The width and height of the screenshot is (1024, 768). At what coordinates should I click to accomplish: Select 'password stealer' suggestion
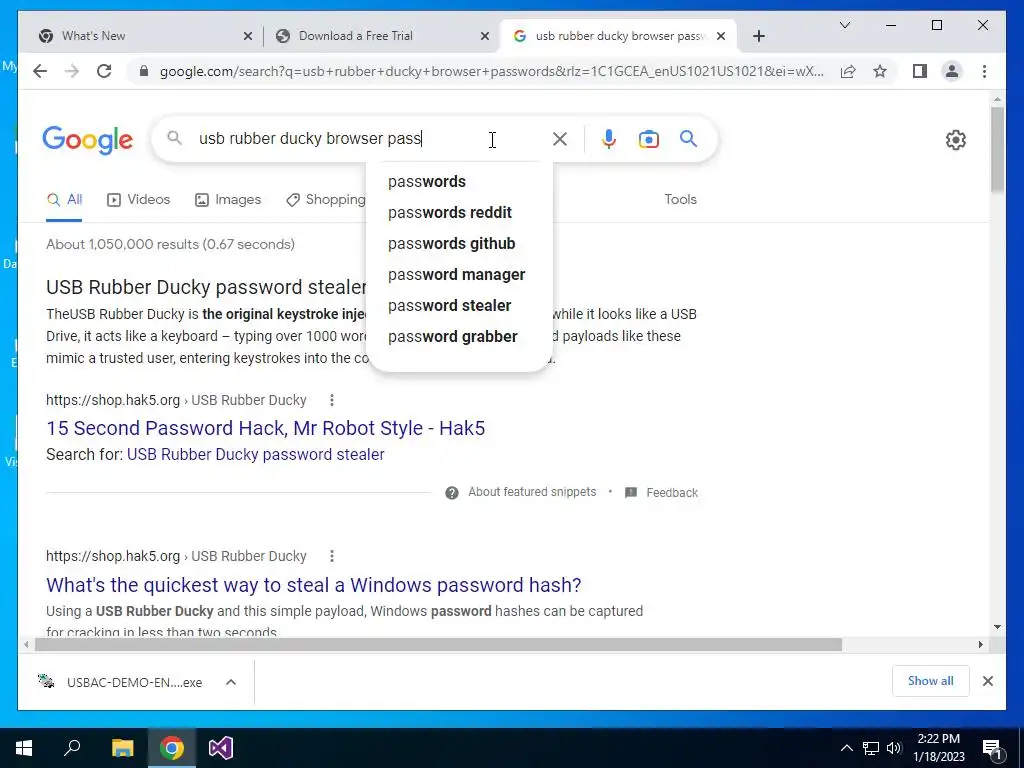pos(449,306)
